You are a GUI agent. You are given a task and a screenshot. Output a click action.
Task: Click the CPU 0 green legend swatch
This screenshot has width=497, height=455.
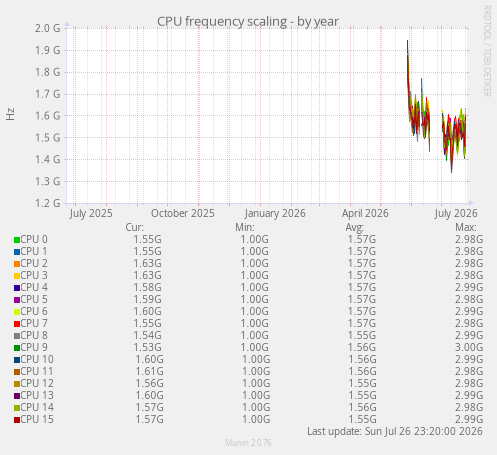pyautogui.click(x=17, y=240)
